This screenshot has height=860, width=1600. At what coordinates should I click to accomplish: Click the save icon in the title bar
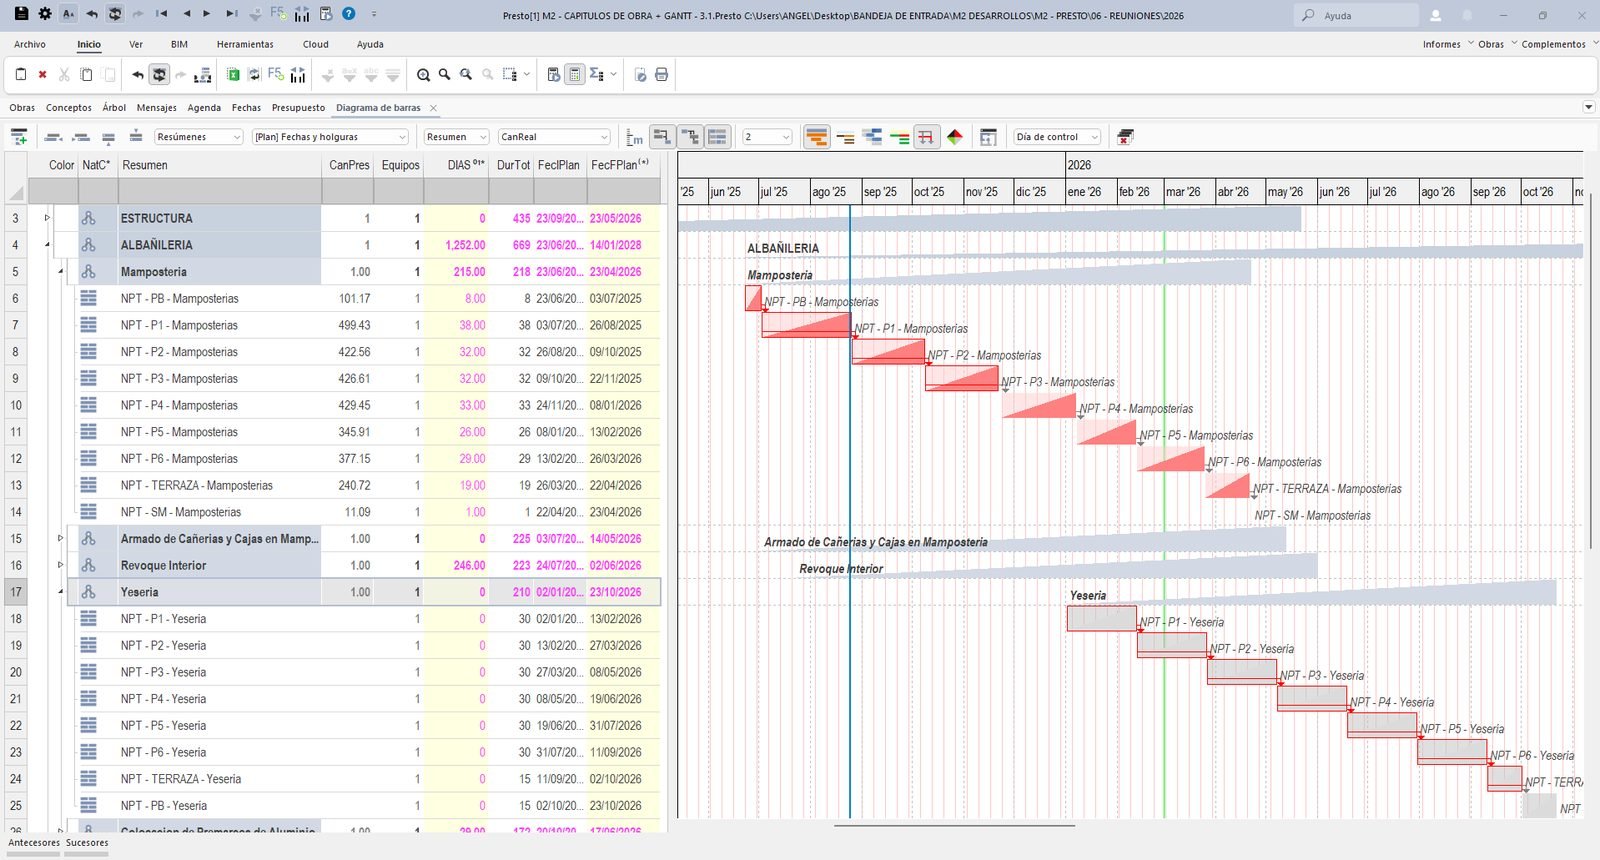[x=21, y=14]
